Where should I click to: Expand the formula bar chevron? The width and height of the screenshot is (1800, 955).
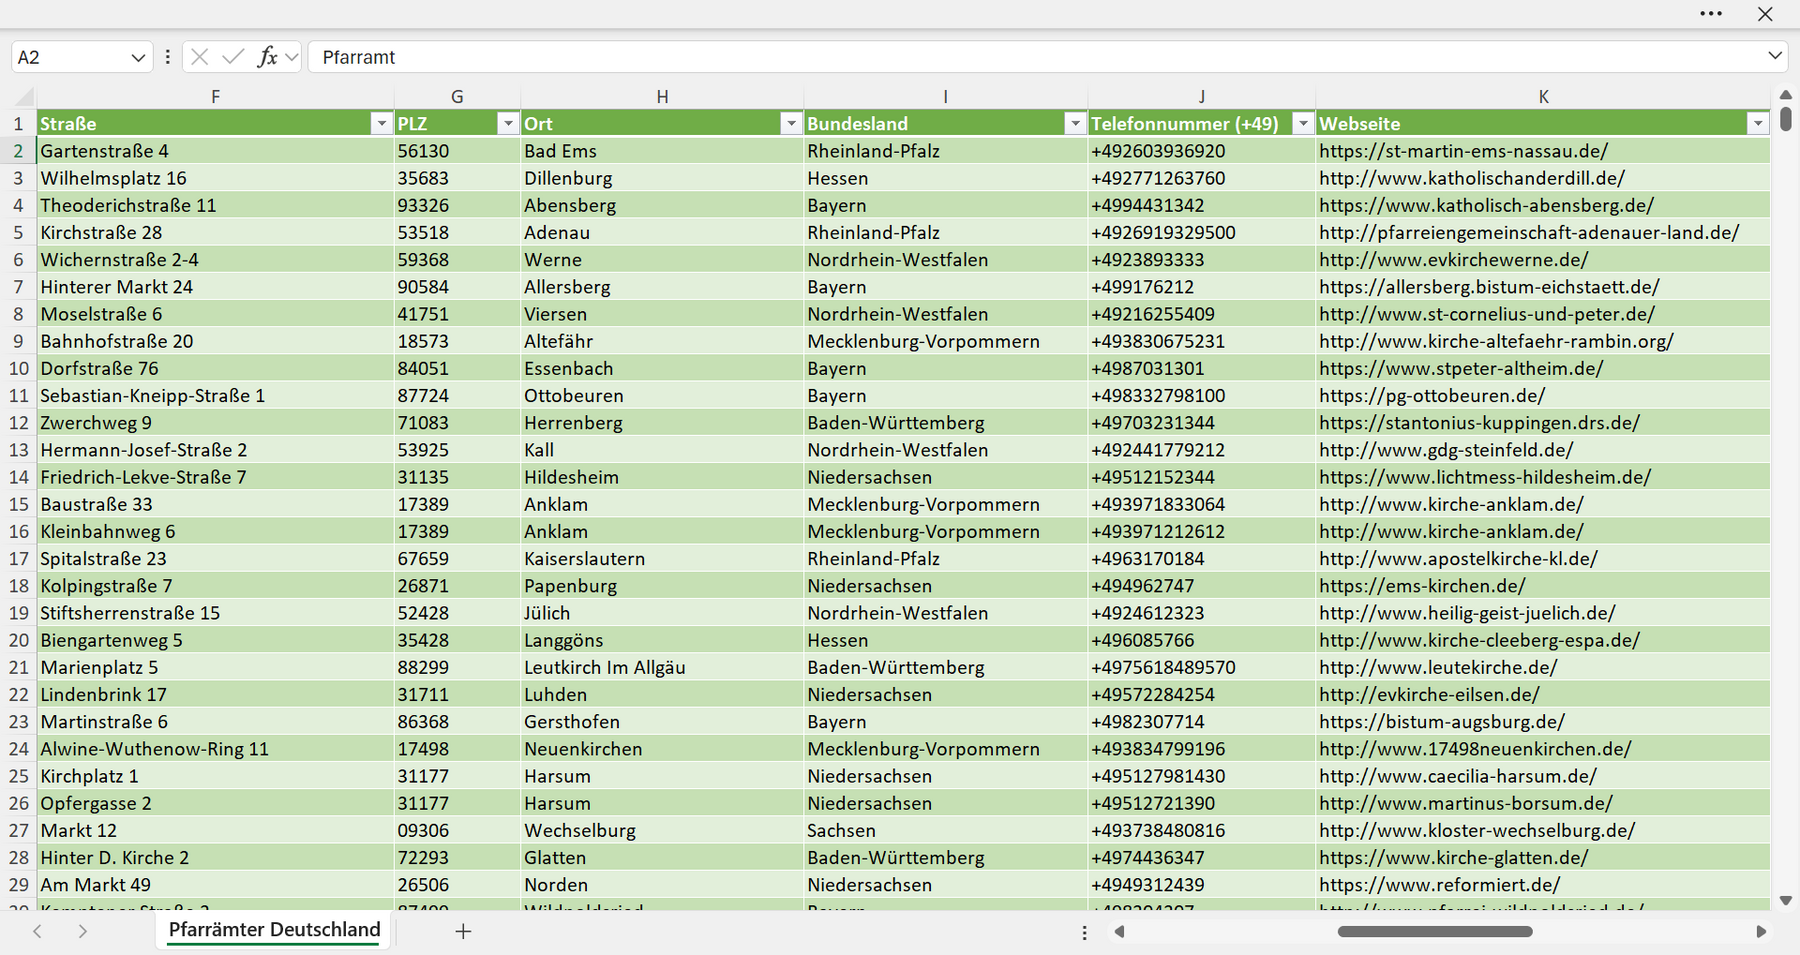[1775, 56]
